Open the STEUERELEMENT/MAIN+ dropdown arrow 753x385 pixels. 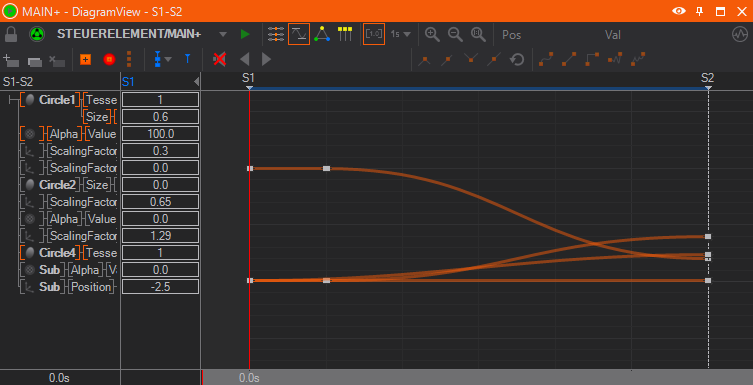[222, 35]
